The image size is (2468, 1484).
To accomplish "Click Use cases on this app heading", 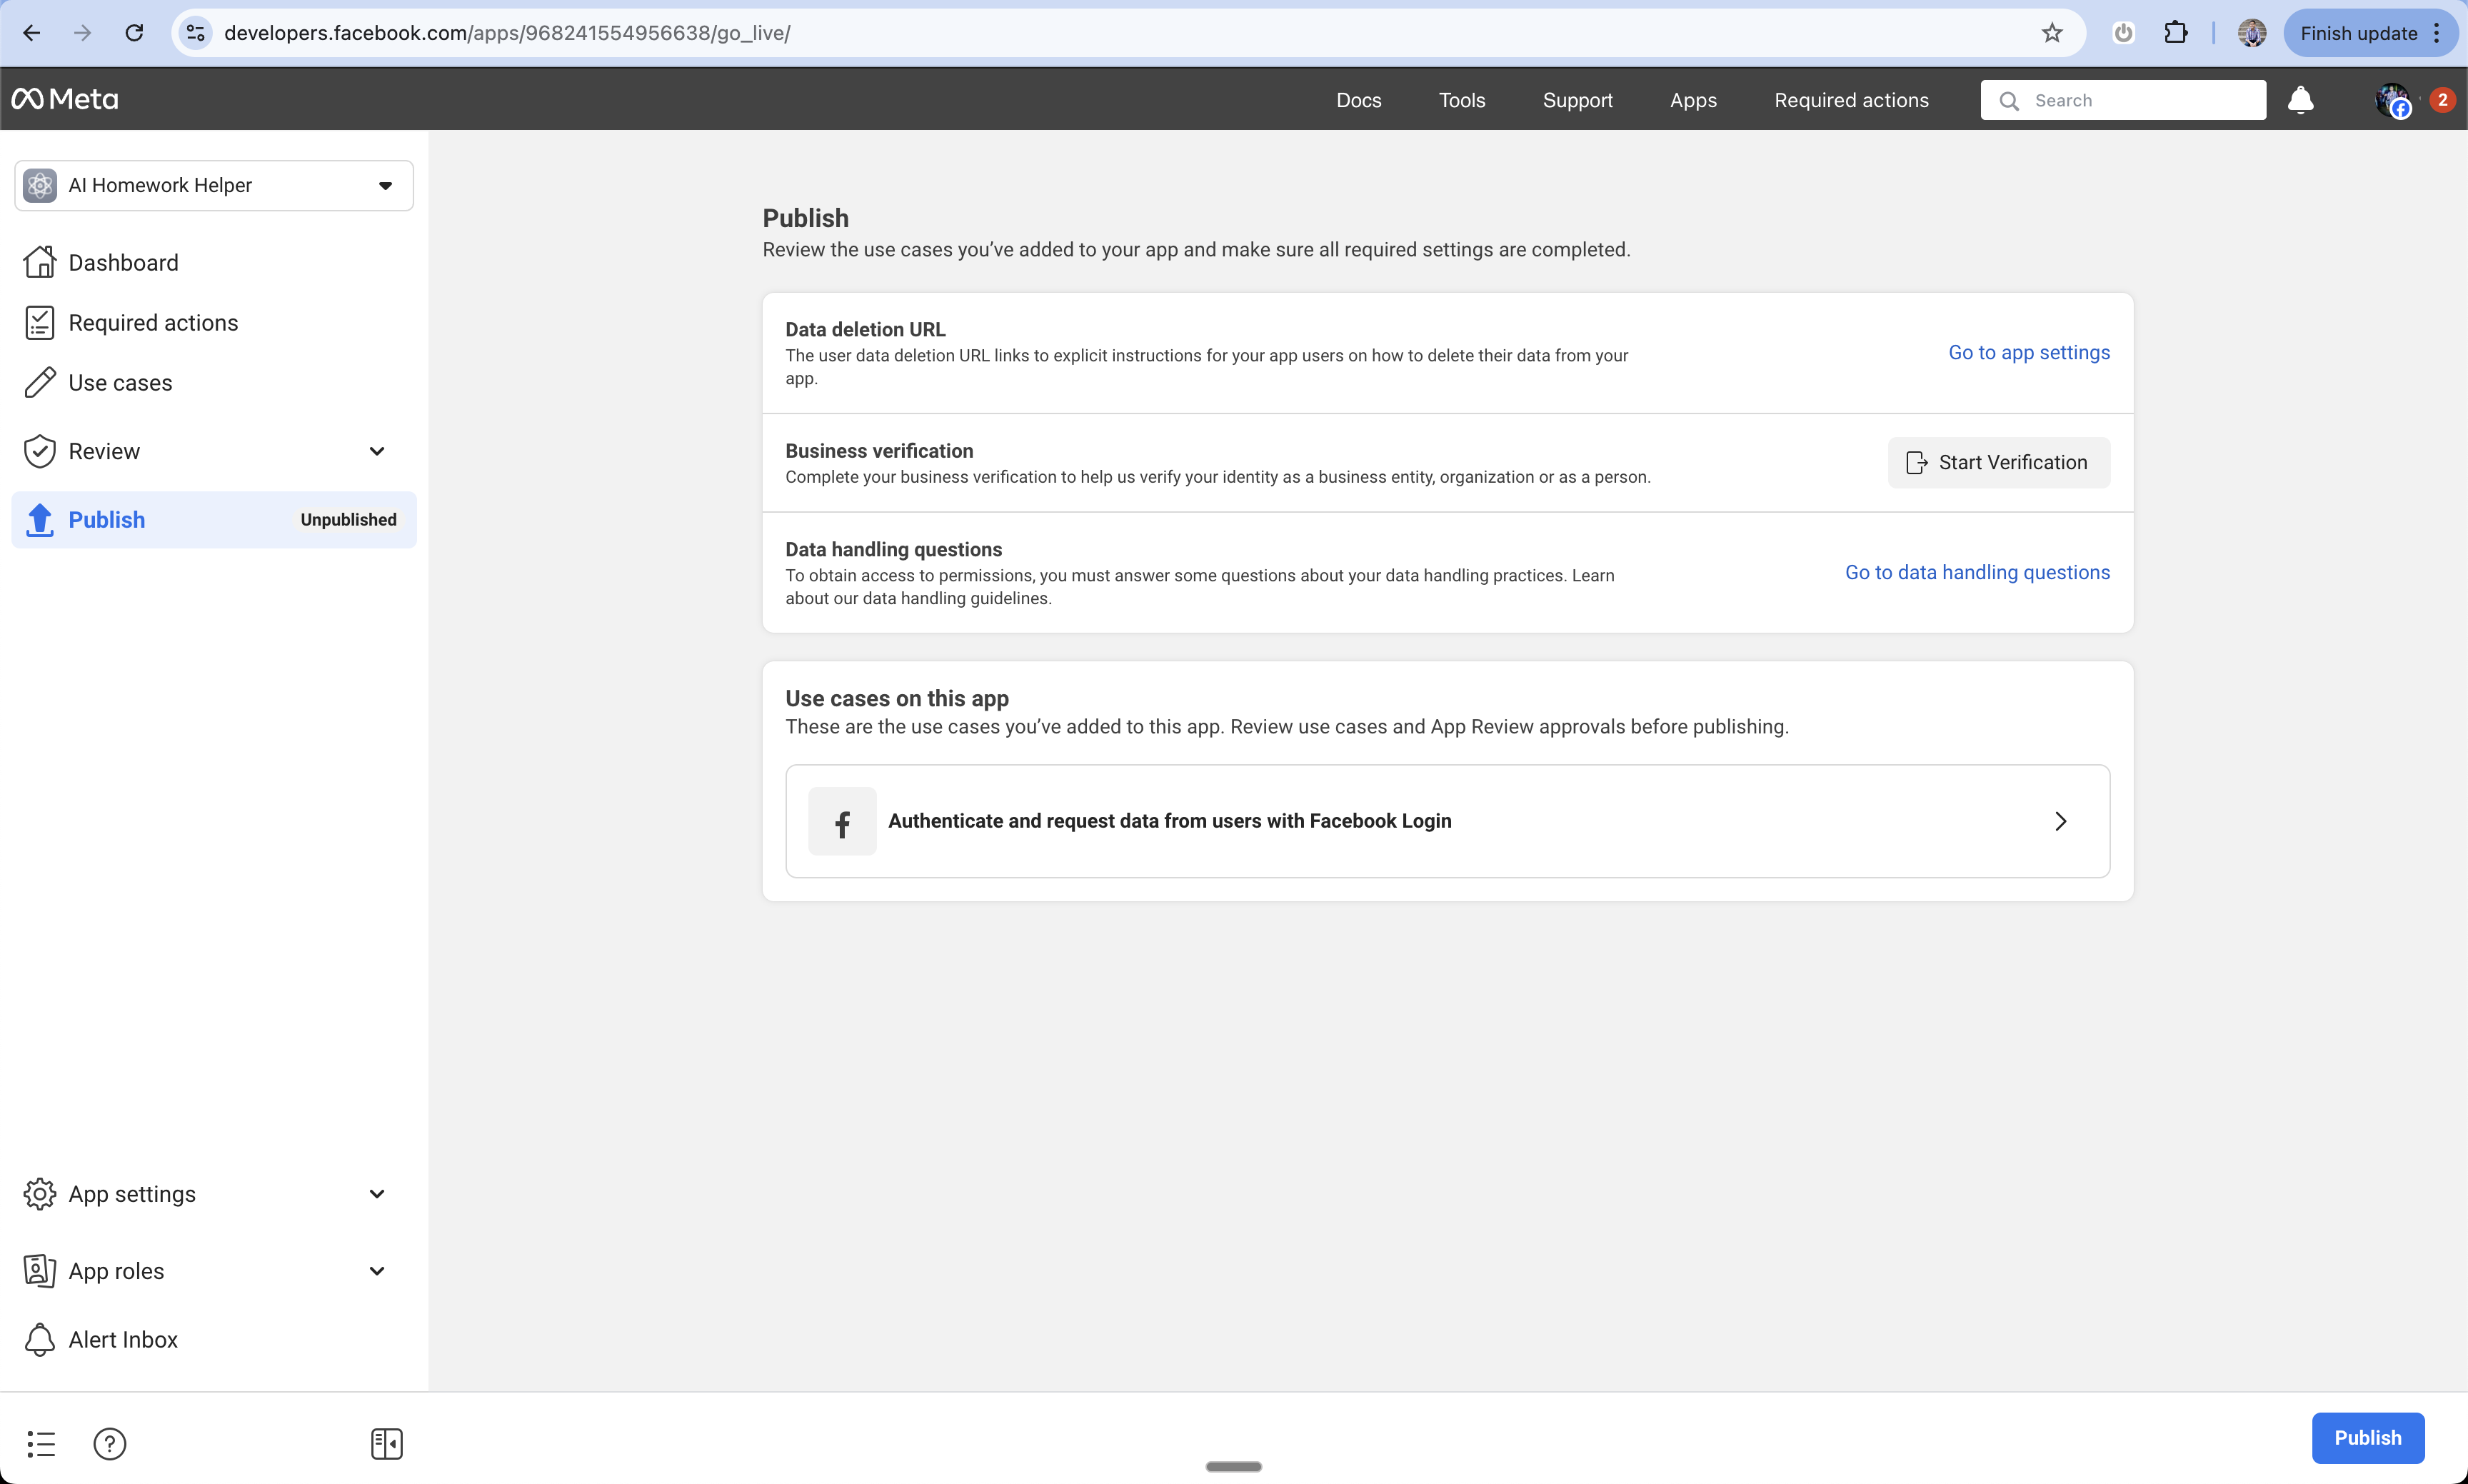I will (x=897, y=698).
